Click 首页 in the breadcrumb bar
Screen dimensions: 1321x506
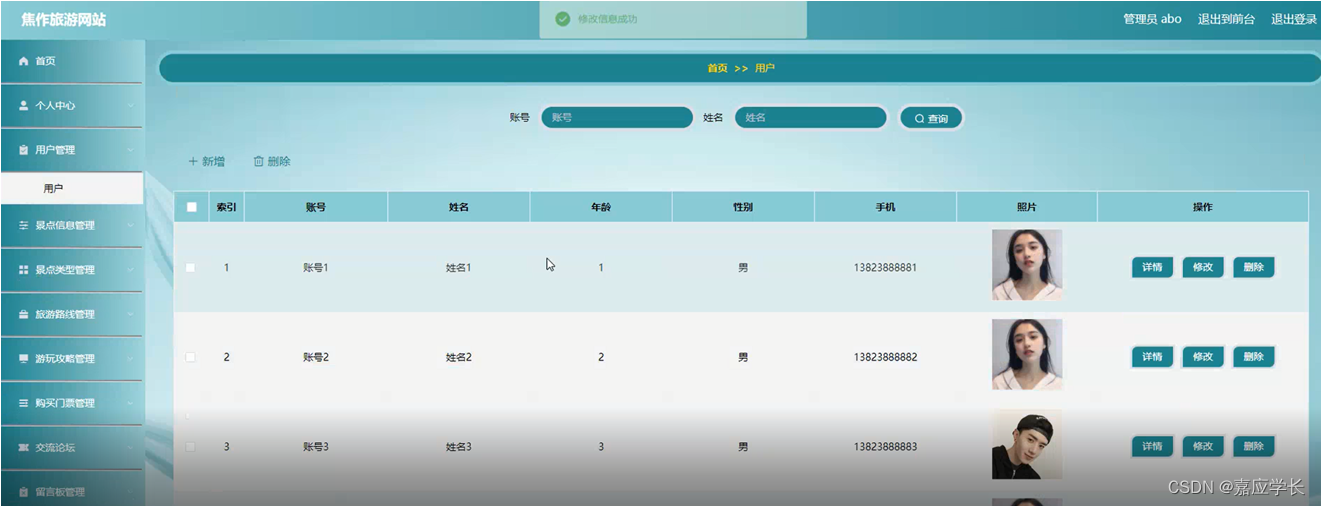tap(717, 69)
